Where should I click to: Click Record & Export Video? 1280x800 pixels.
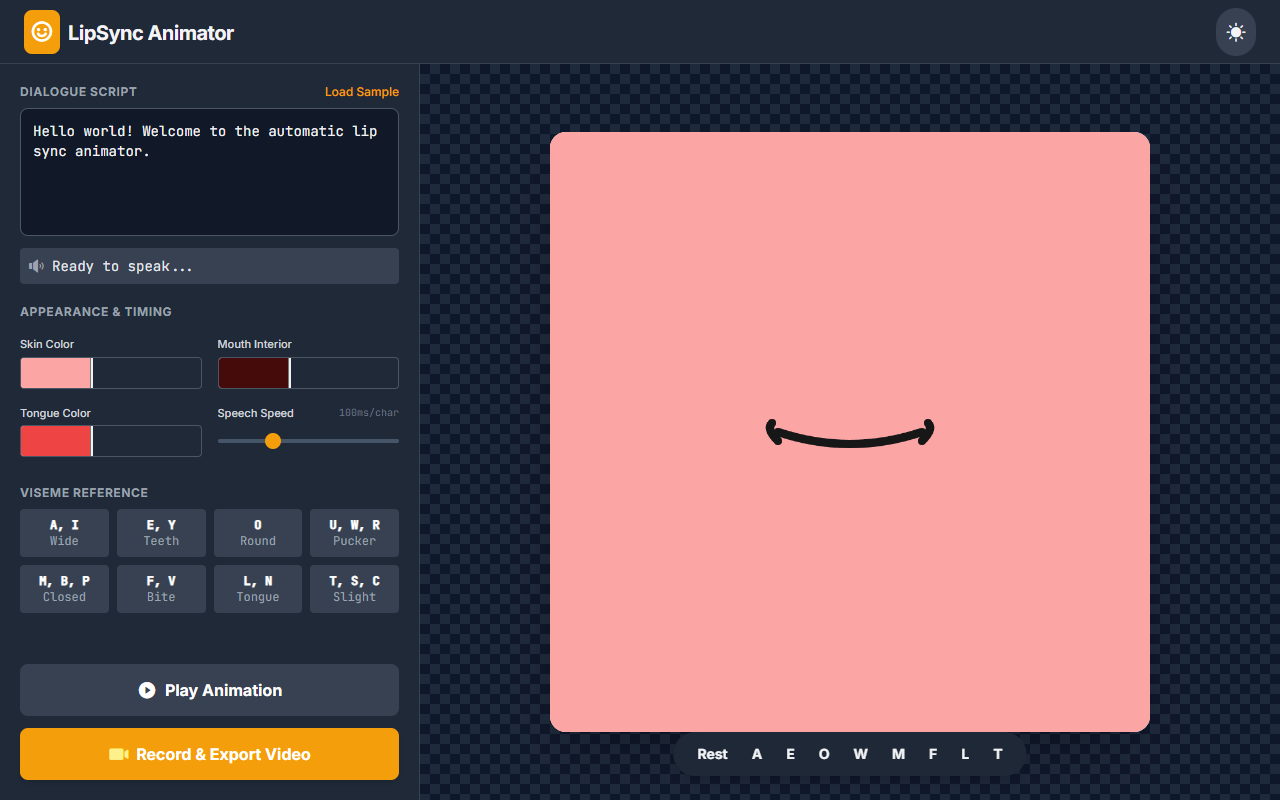pos(209,754)
